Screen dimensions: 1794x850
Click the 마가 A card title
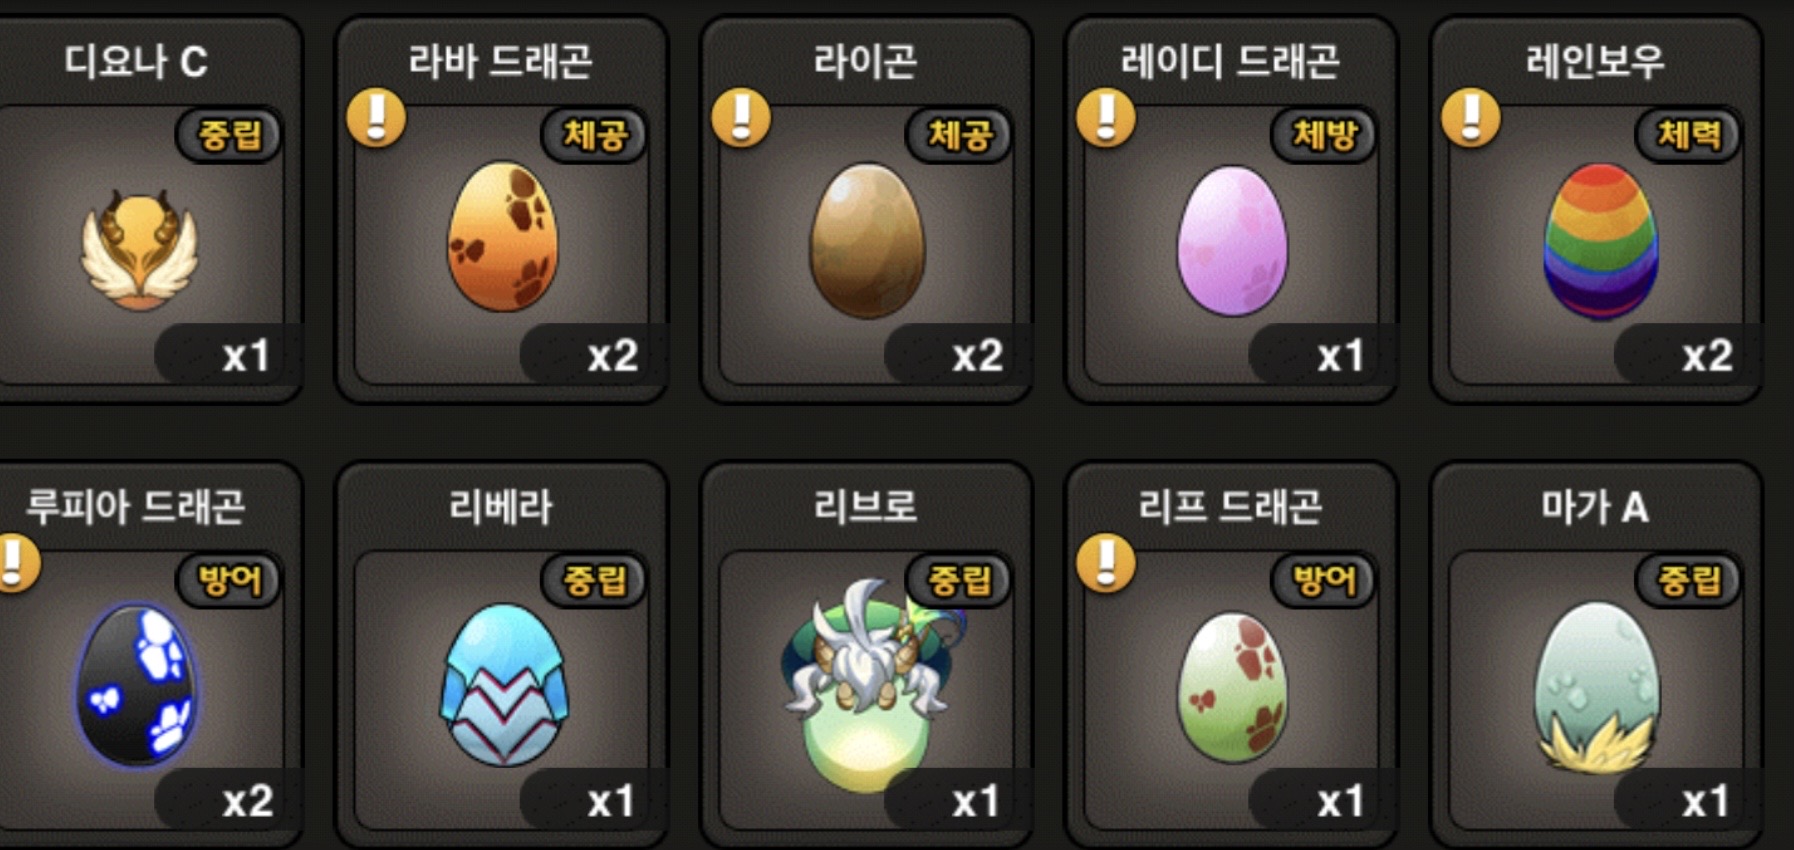point(1595,507)
